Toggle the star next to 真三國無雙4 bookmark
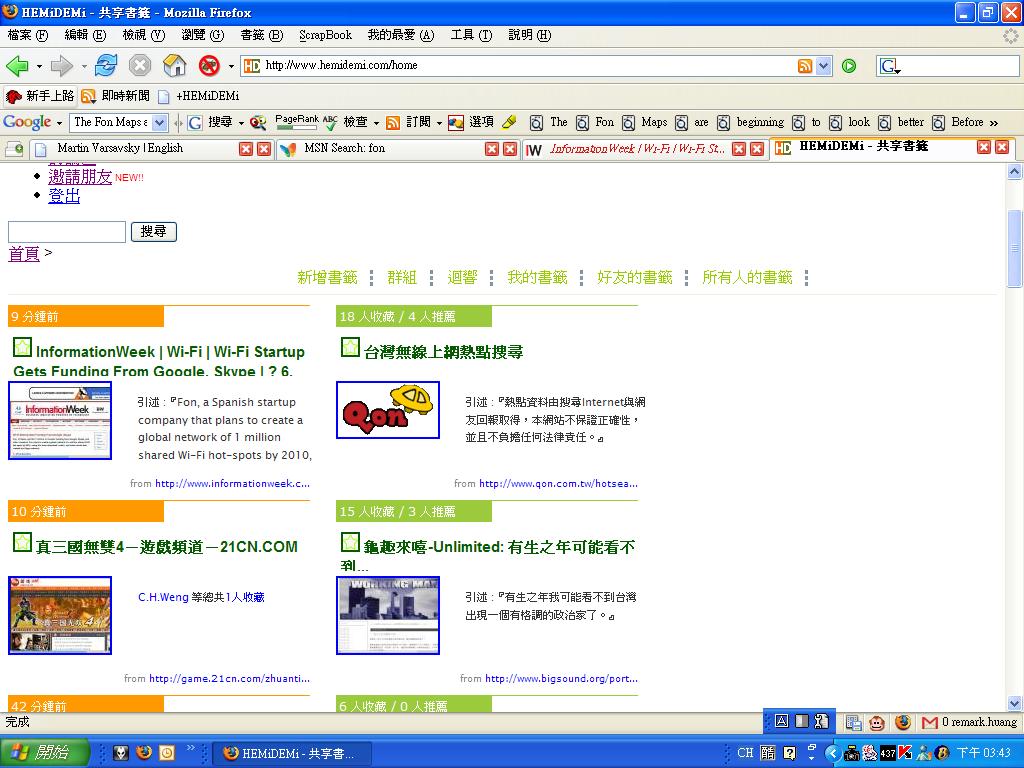1024x768 pixels. pos(22,543)
